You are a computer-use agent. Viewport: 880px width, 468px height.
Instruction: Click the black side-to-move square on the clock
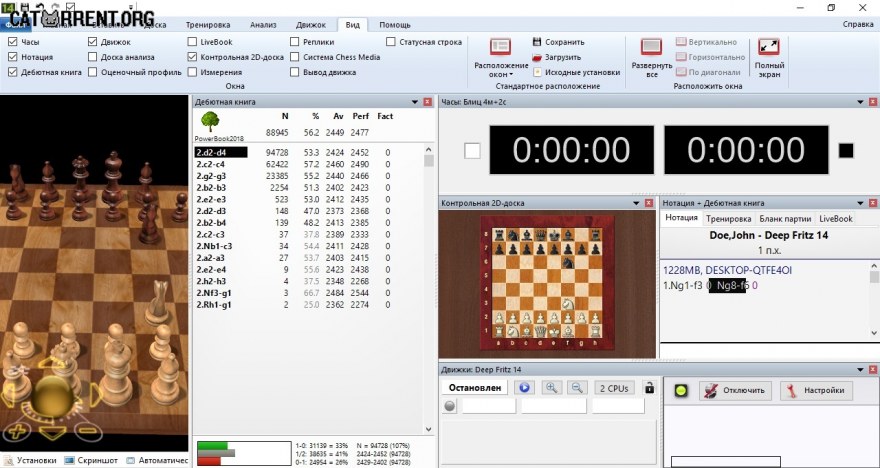pyautogui.click(x=846, y=150)
